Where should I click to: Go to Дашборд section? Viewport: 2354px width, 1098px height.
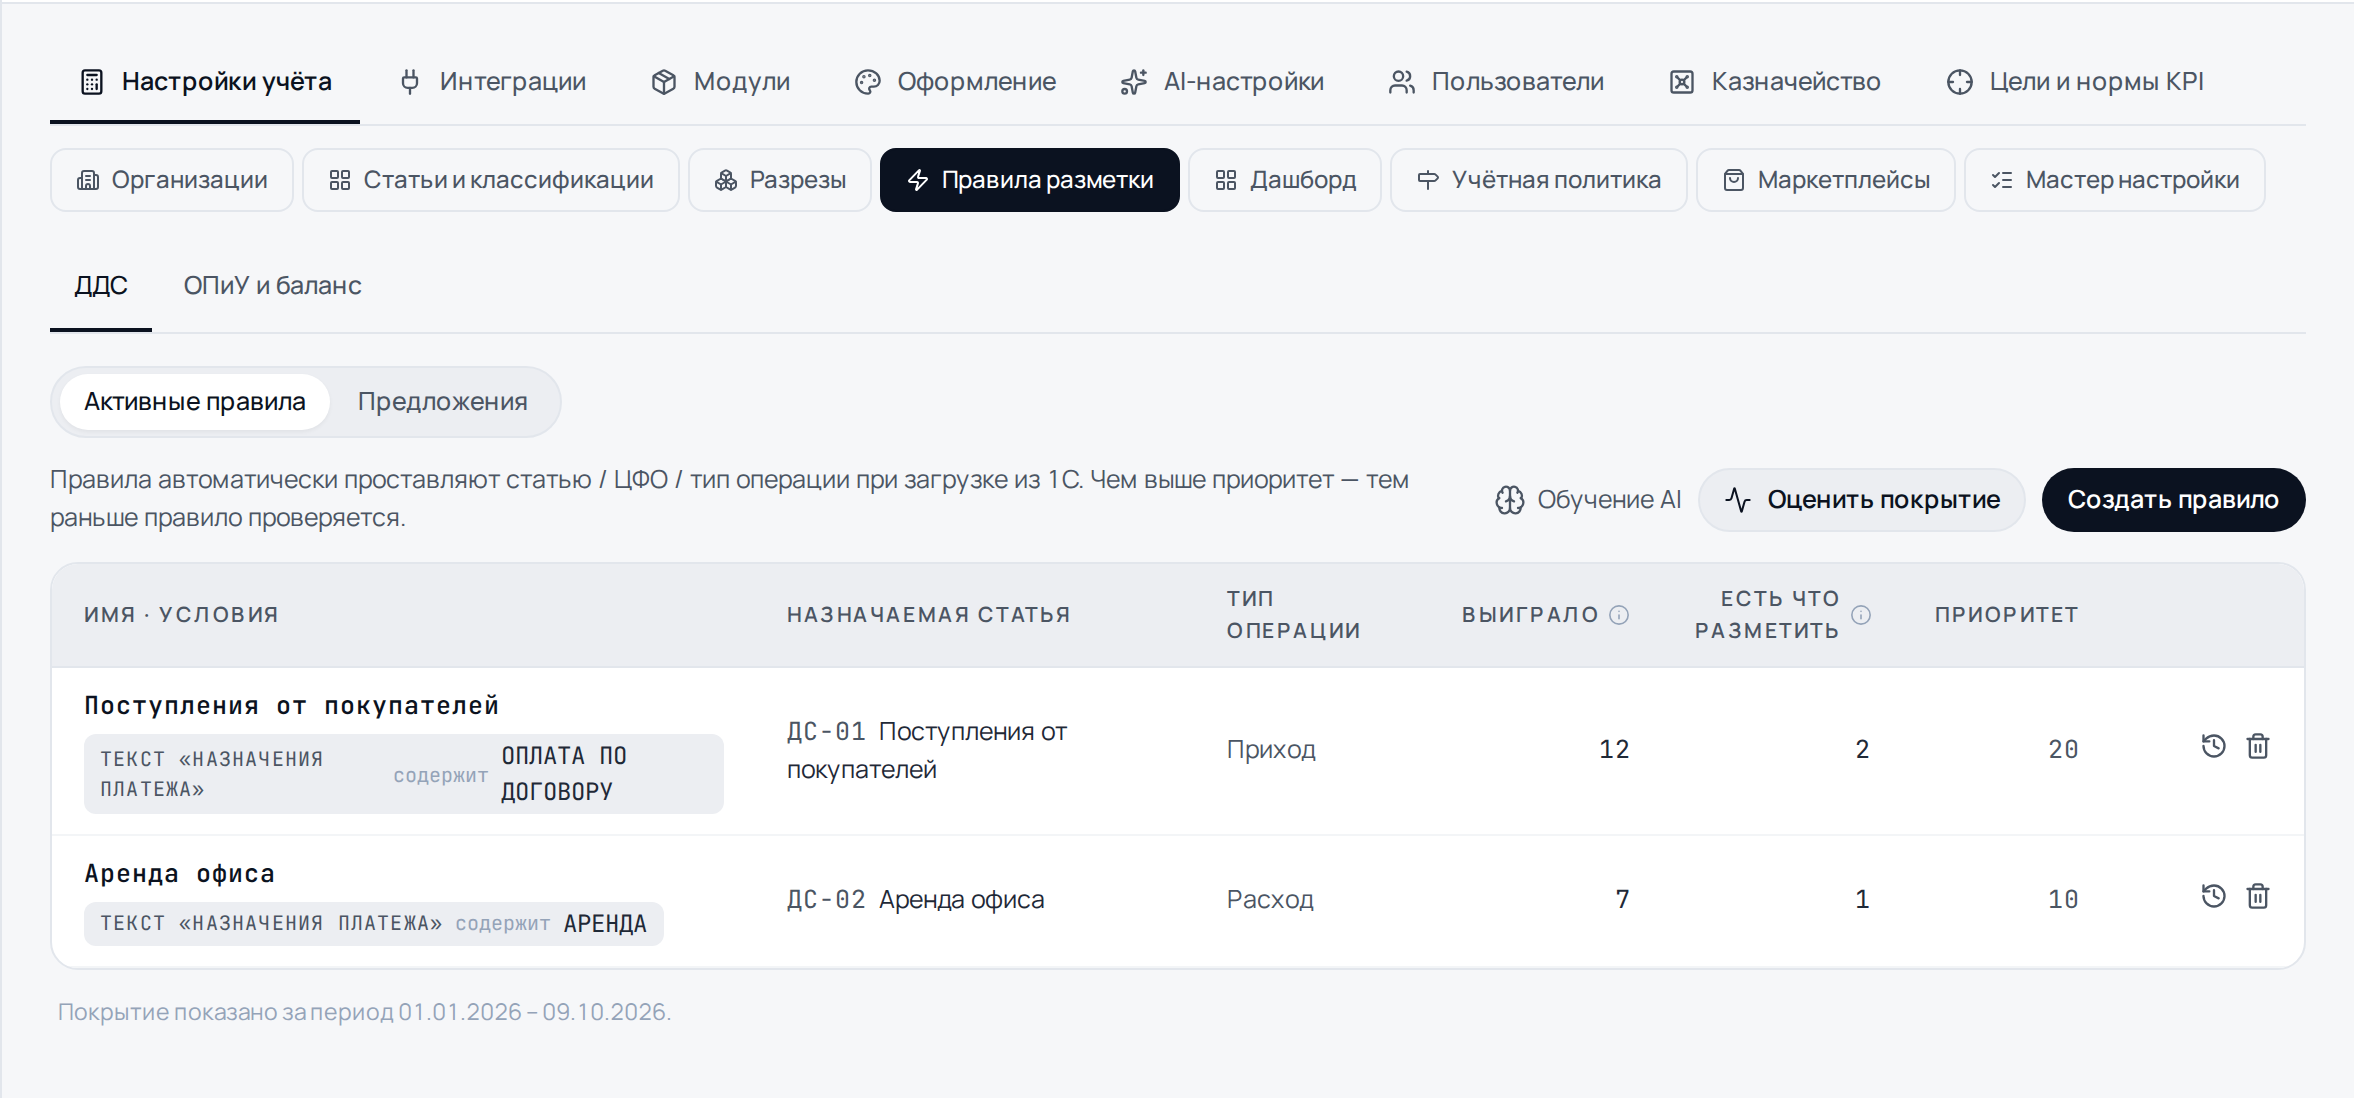[x=1285, y=180]
